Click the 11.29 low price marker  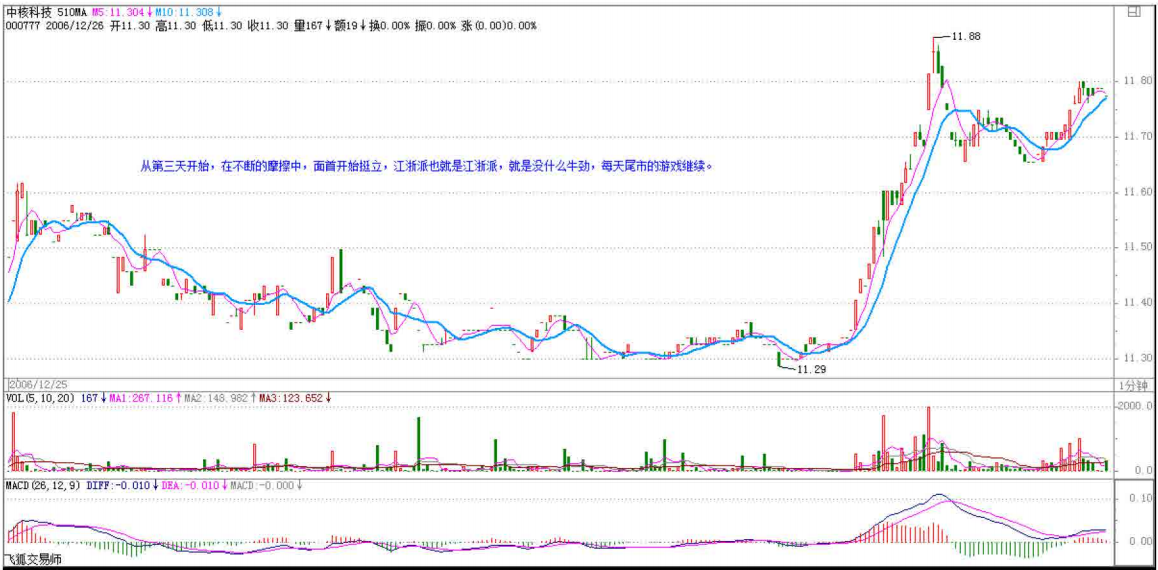pos(811,369)
